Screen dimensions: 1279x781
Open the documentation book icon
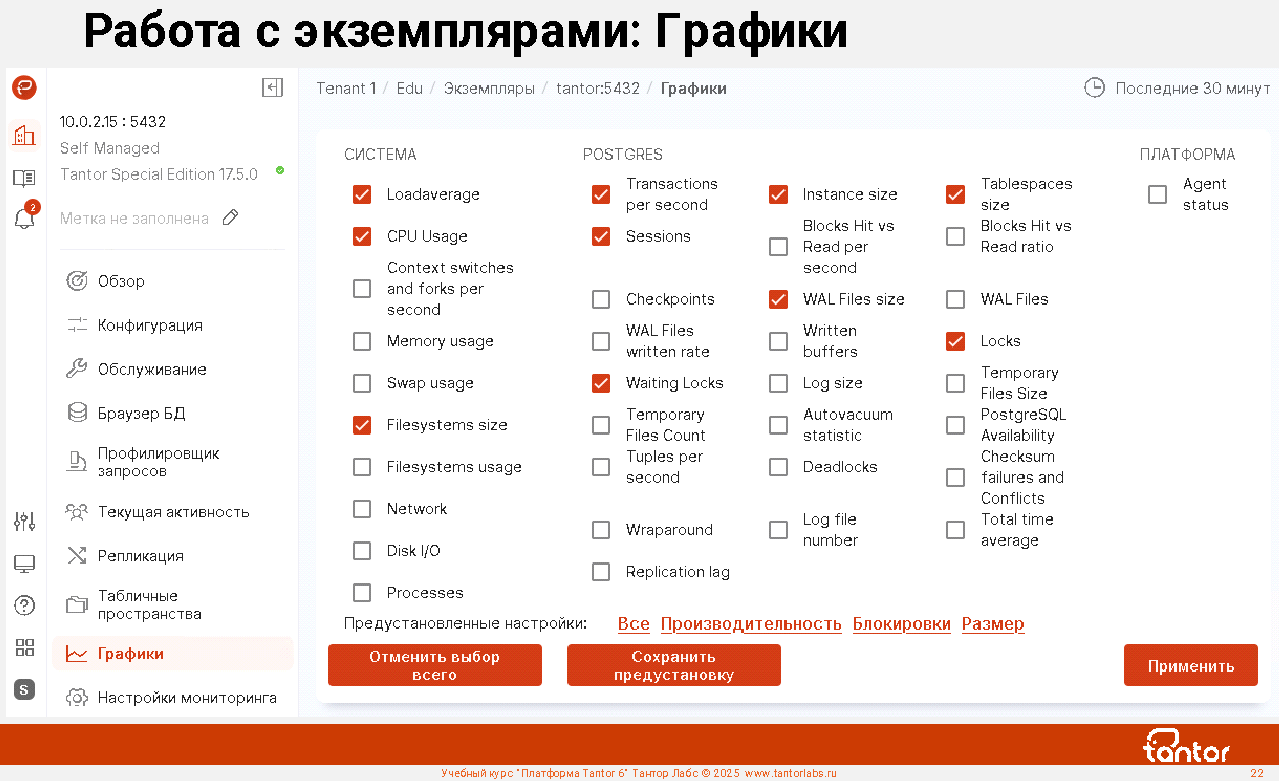pos(25,178)
